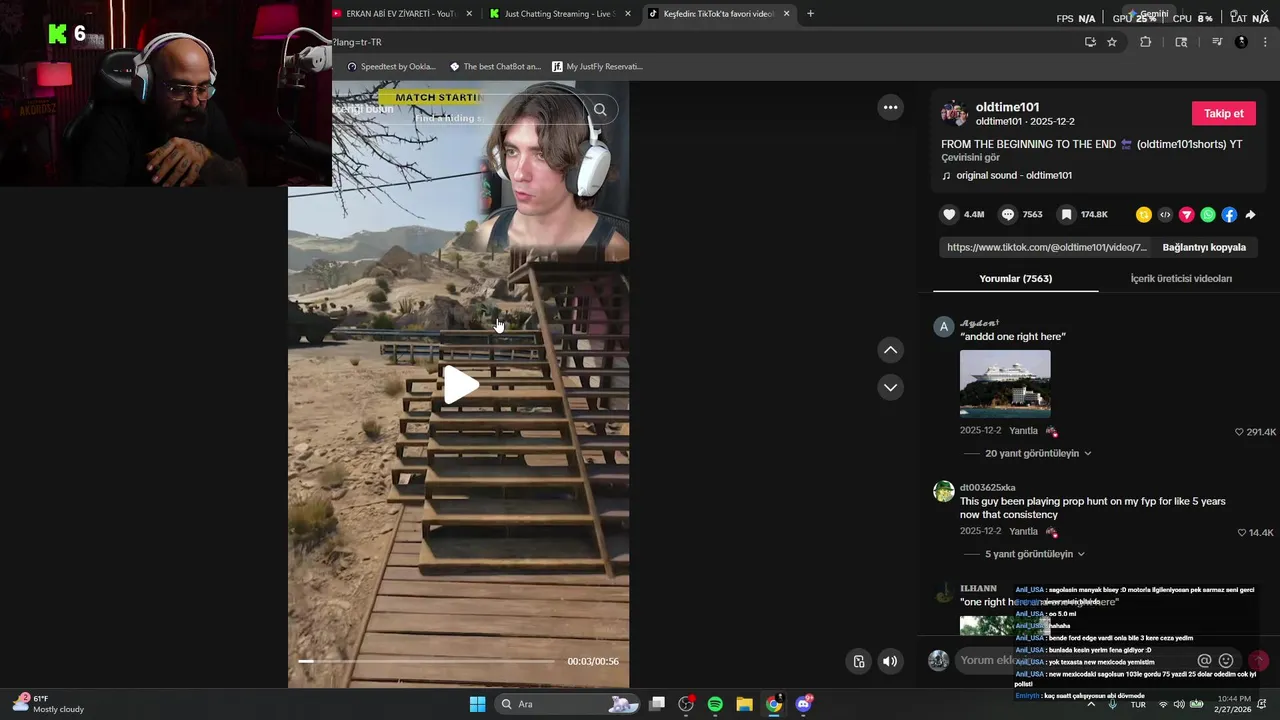Open Discord from the taskbar

(x=803, y=704)
